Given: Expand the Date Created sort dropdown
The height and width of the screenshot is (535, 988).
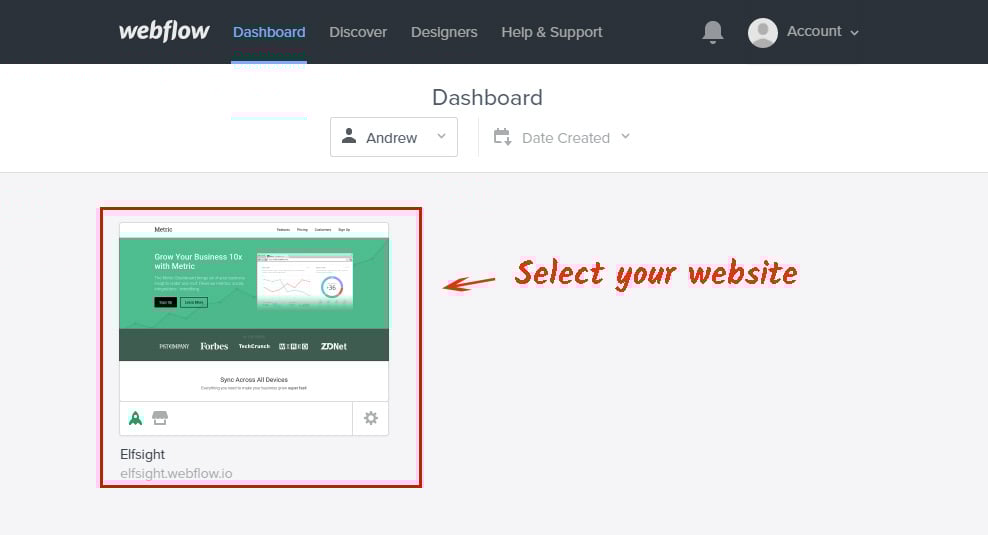Looking at the screenshot, I should click(562, 137).
